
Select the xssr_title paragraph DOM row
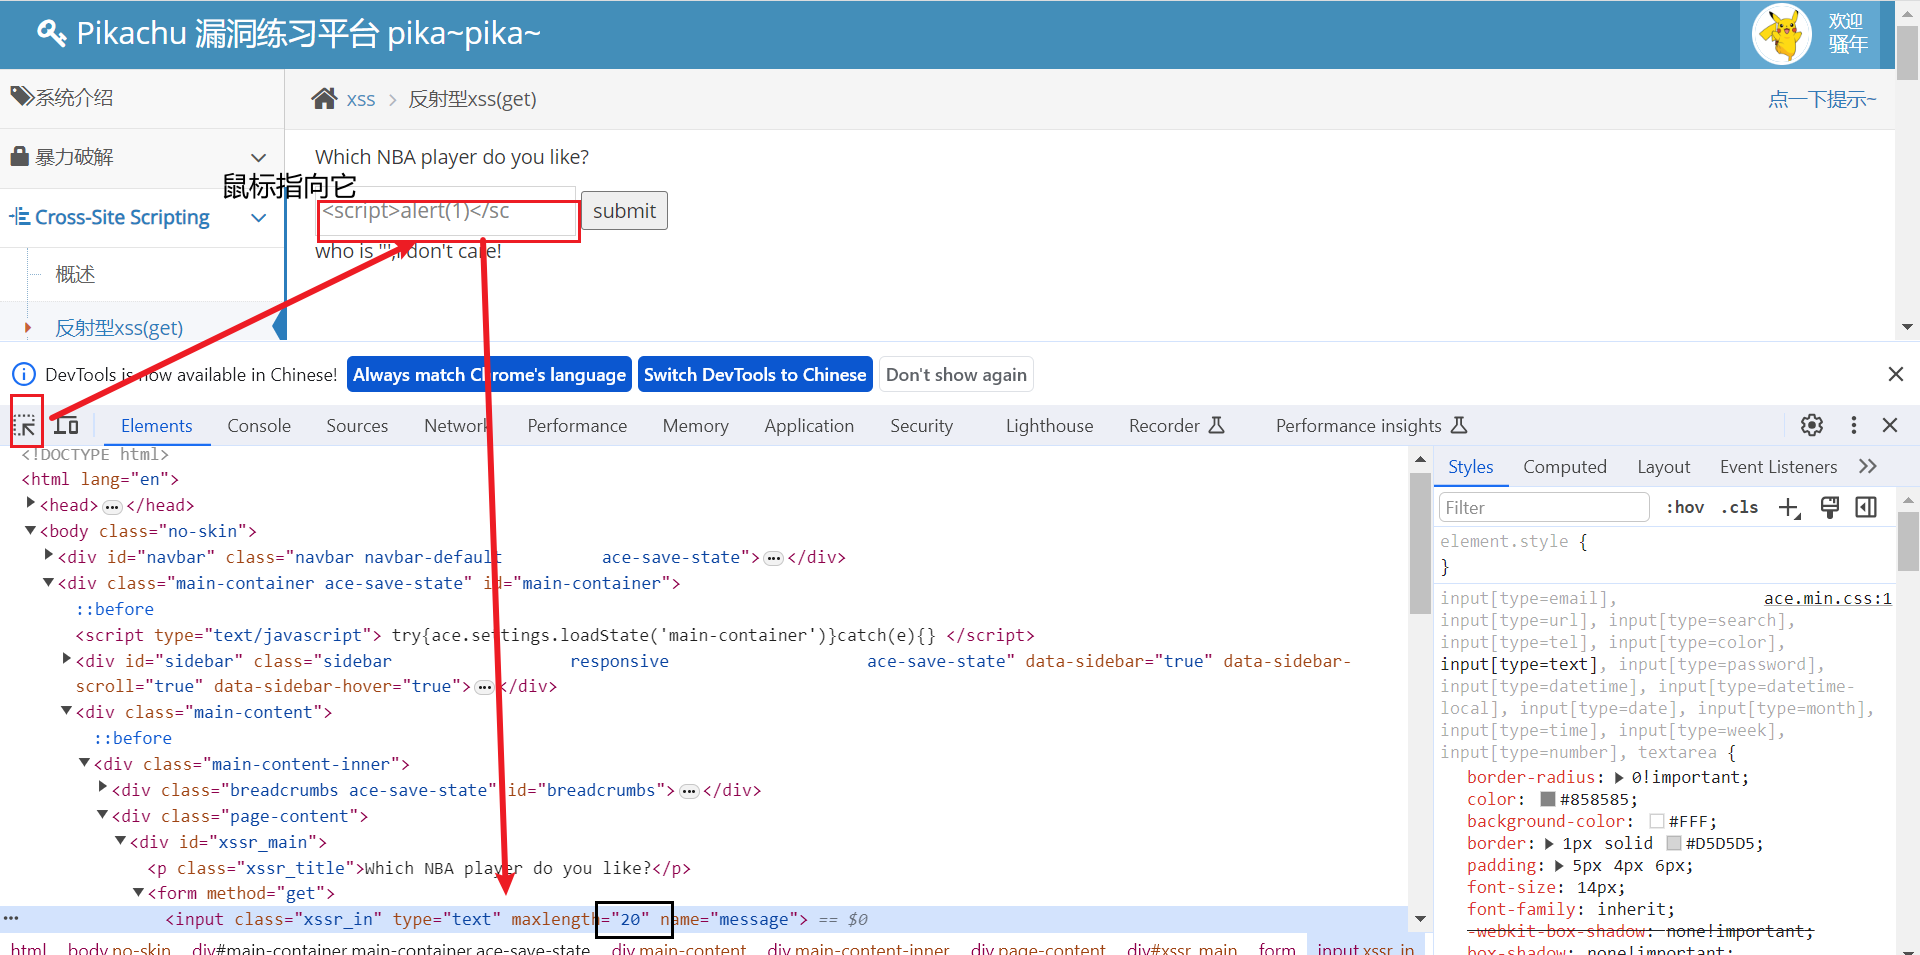pyautogui.click(x=419, y=868)
